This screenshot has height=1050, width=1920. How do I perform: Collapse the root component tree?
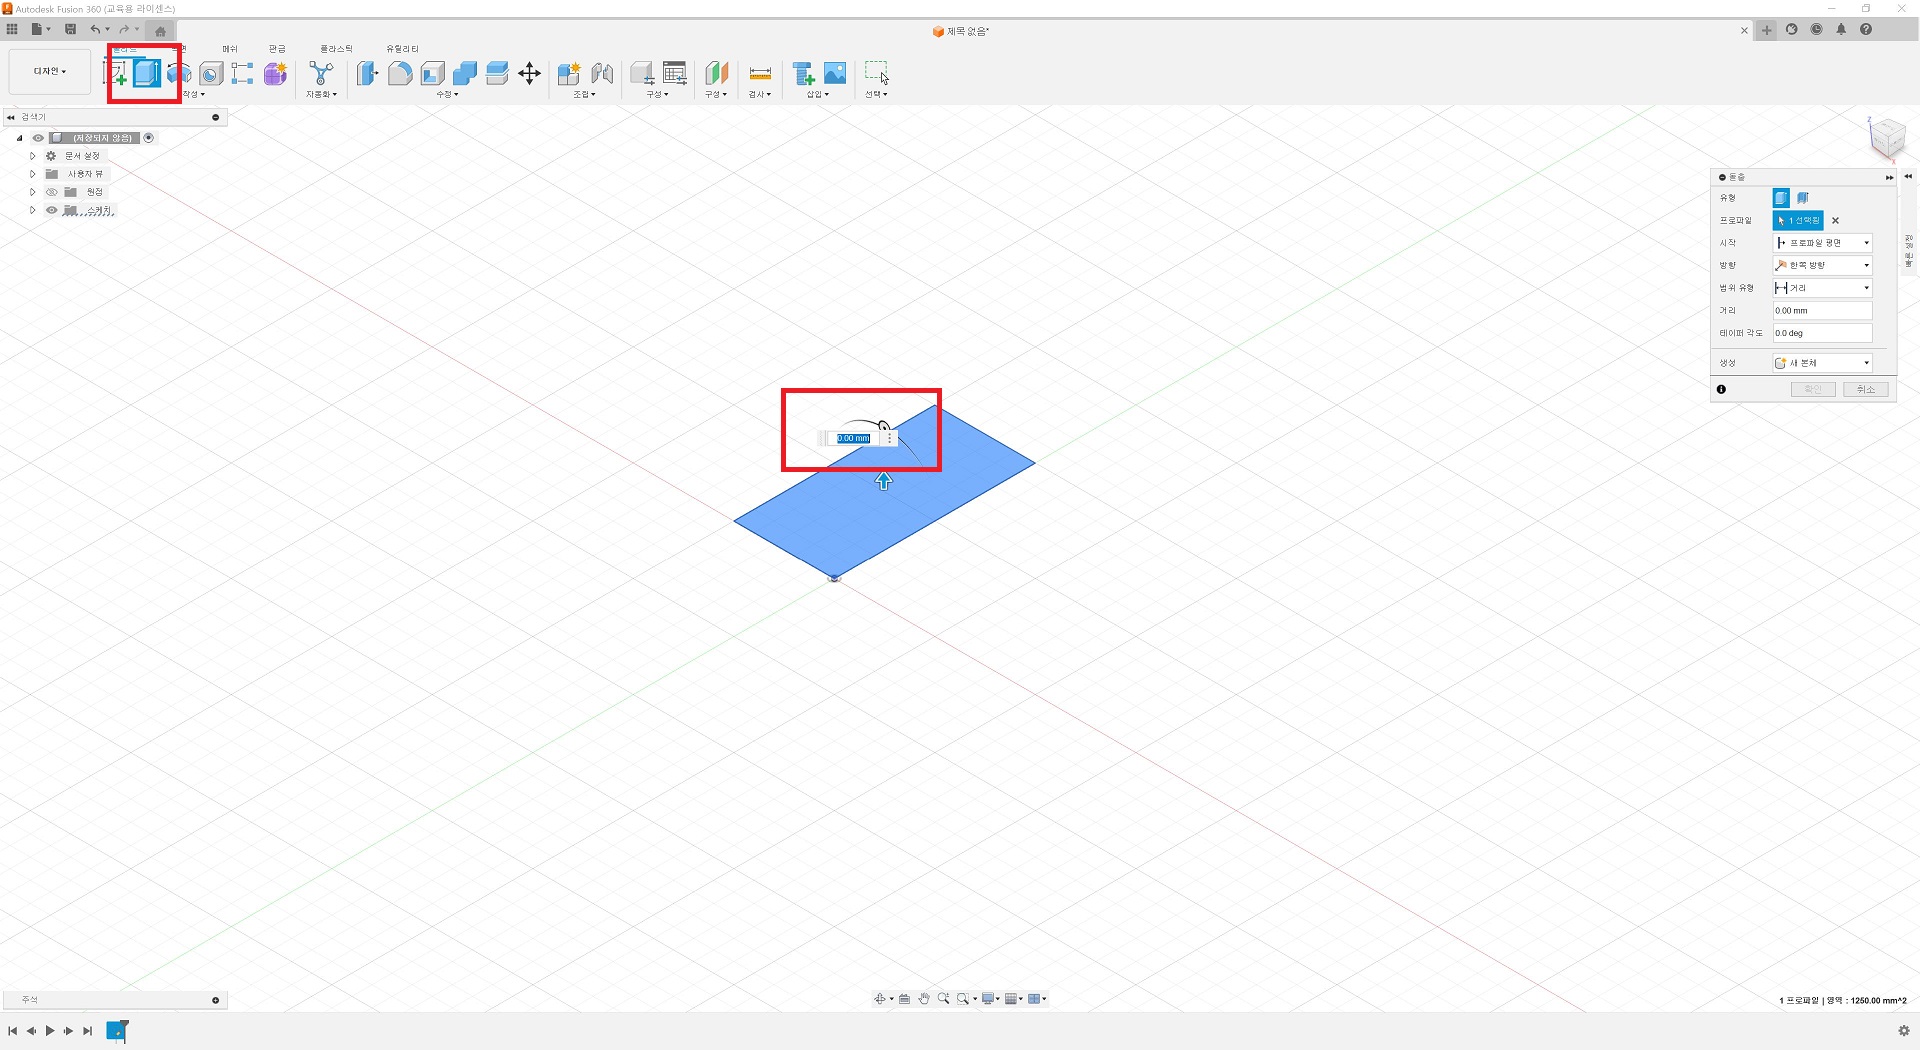click(x=20, y=138)
